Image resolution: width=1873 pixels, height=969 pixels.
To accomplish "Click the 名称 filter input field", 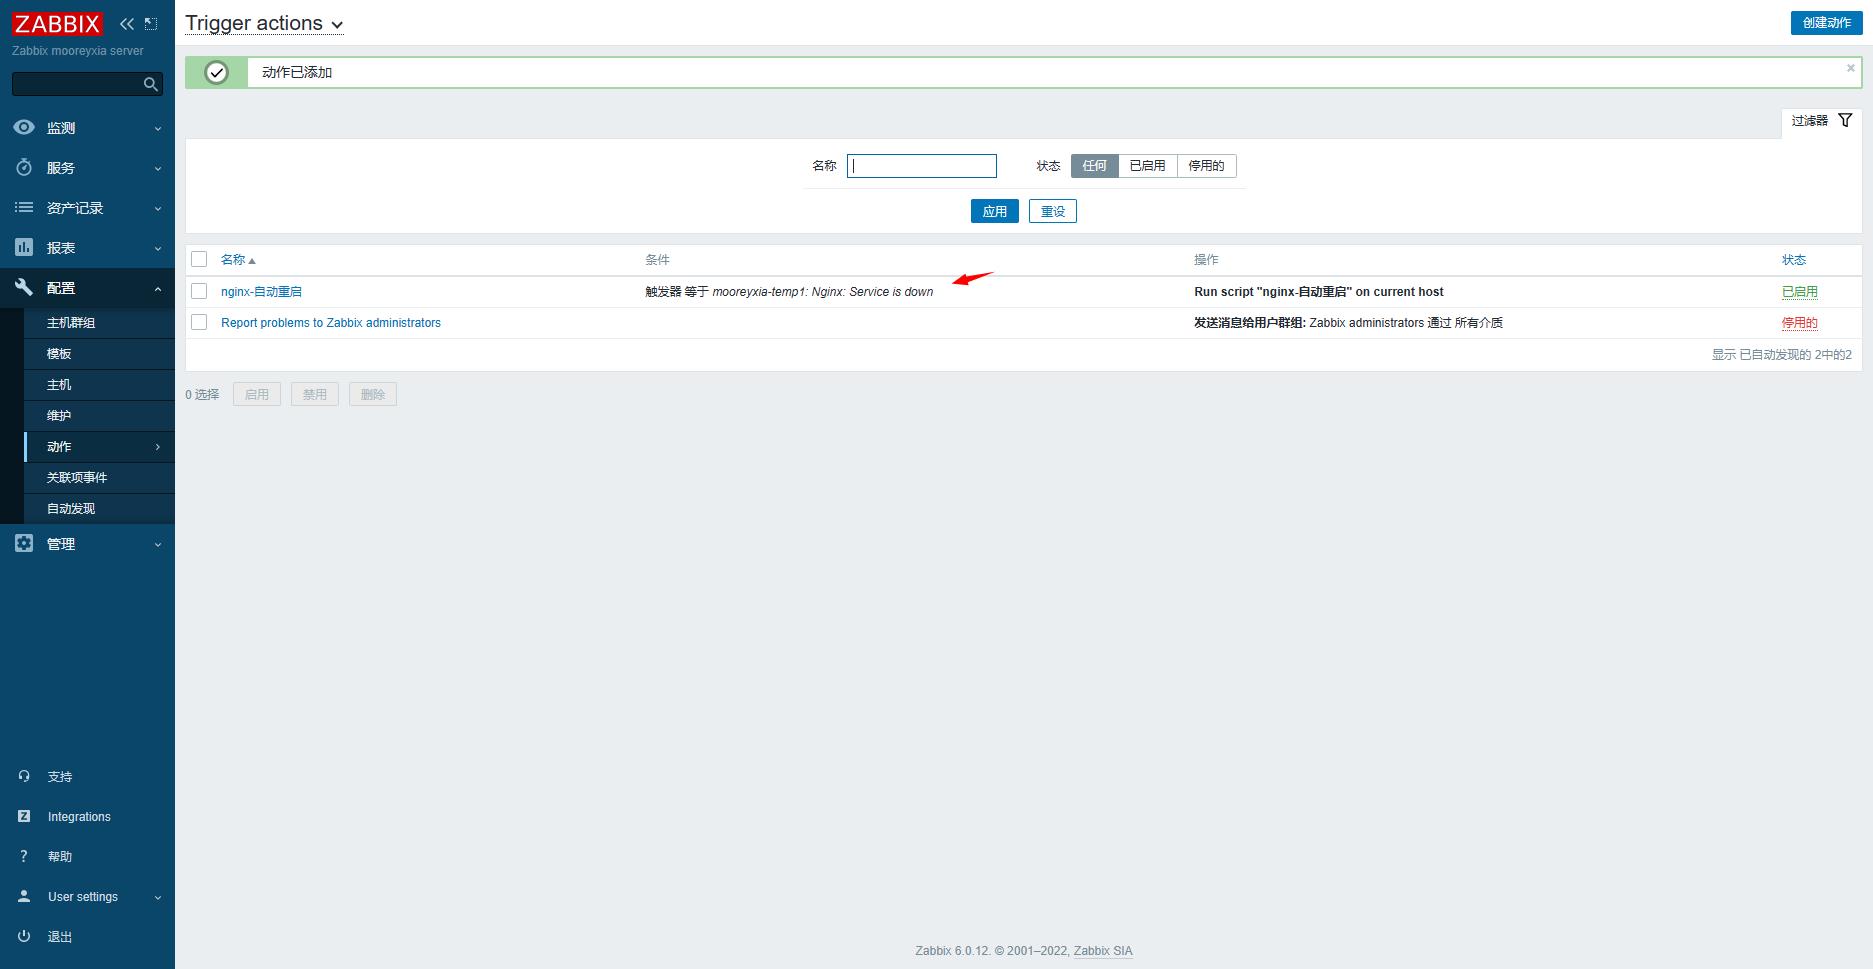I will coord(922,166).
